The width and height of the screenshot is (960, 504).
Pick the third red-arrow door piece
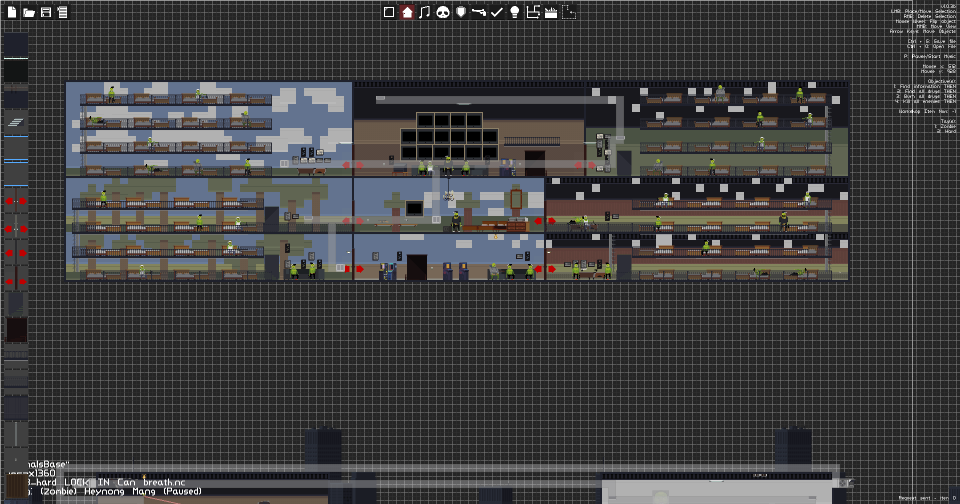click(x=16, y=253)
